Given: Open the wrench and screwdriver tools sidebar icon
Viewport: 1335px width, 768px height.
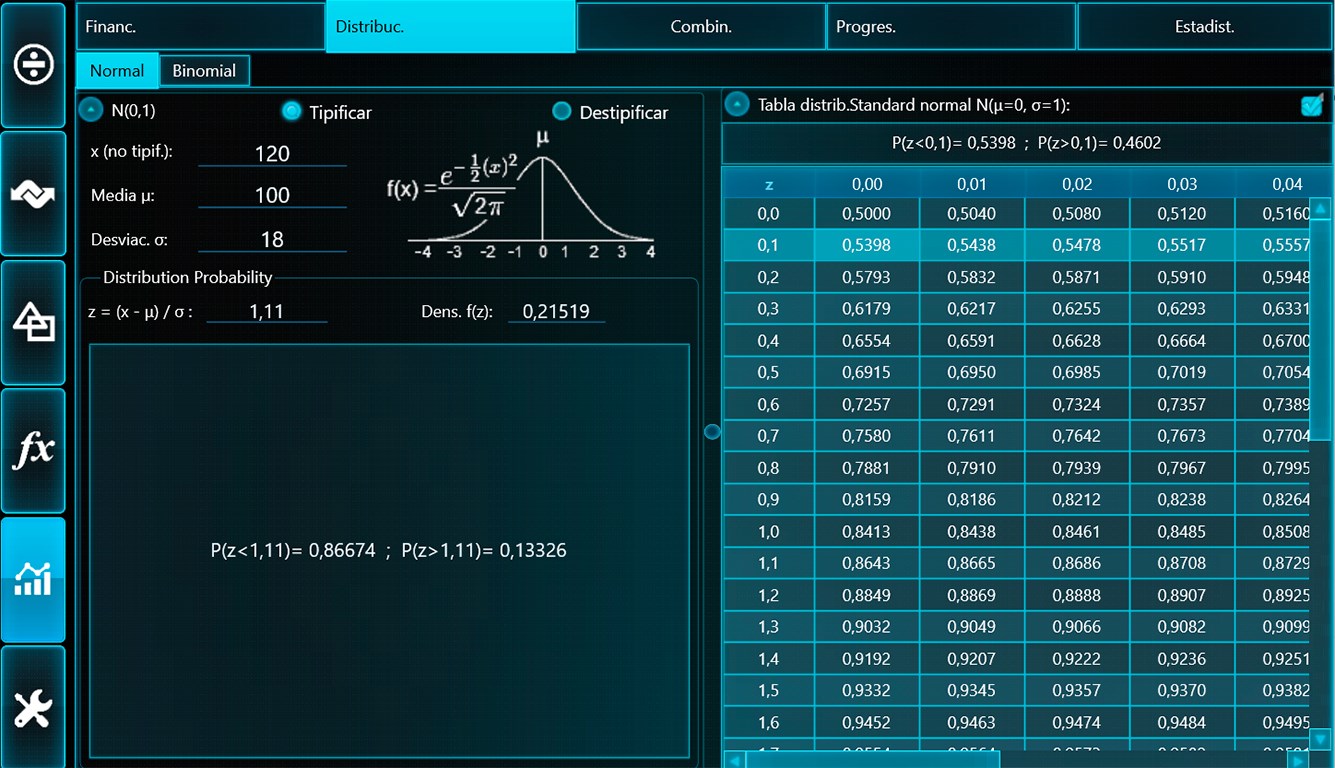Looking at the screenshot, I should pos(33,707).
